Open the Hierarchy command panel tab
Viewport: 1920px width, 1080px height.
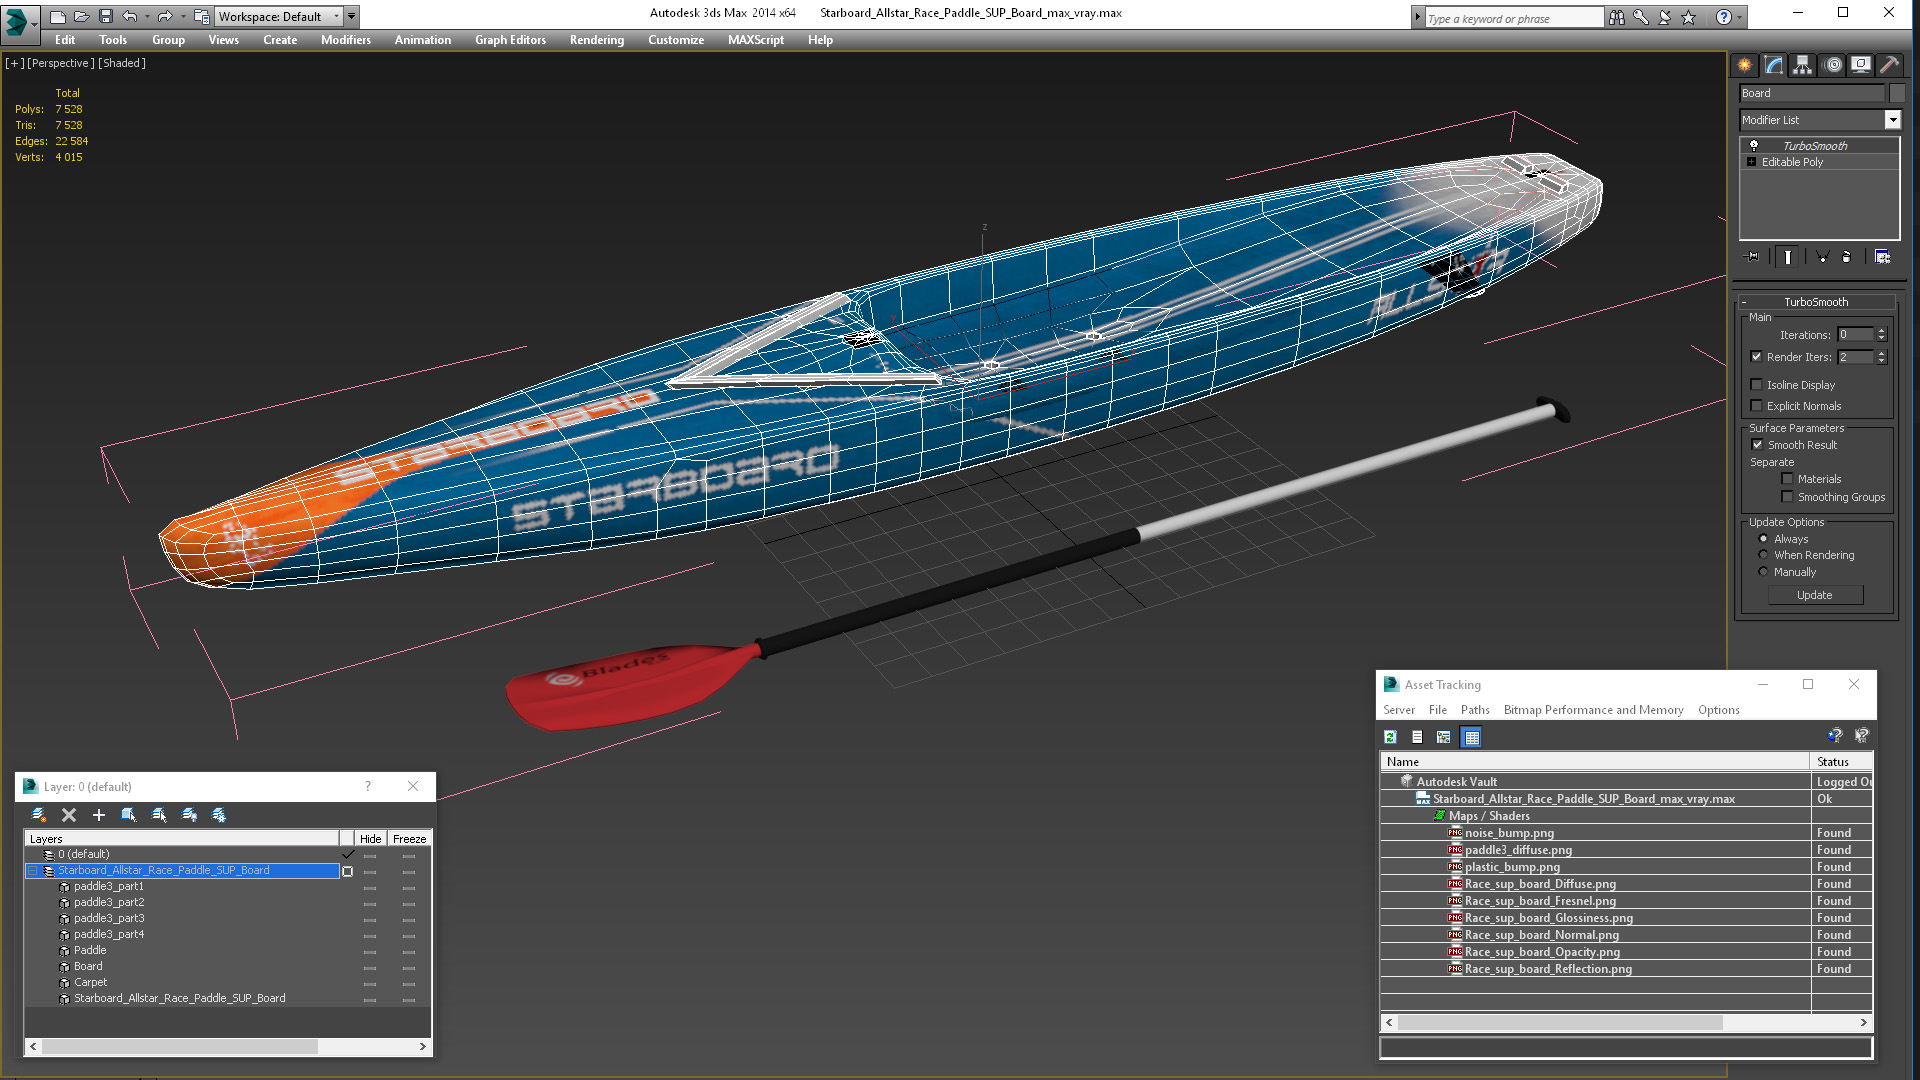(x=1802, y=65)
